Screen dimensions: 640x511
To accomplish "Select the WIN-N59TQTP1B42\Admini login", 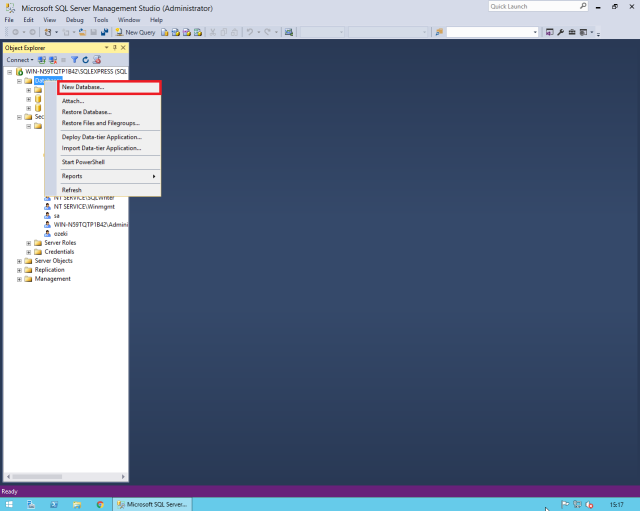I will (x=91, y=225).
